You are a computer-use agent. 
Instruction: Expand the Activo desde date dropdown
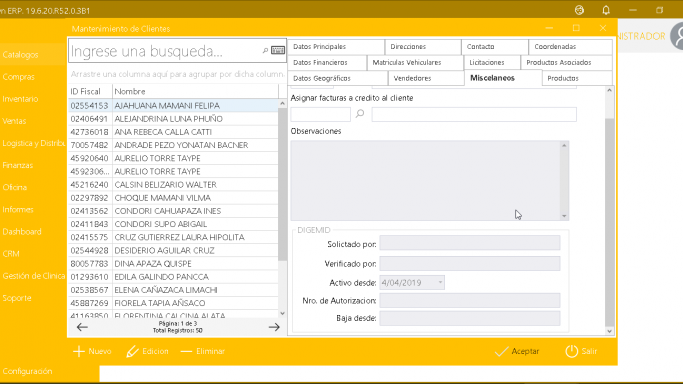coord(440,283)
